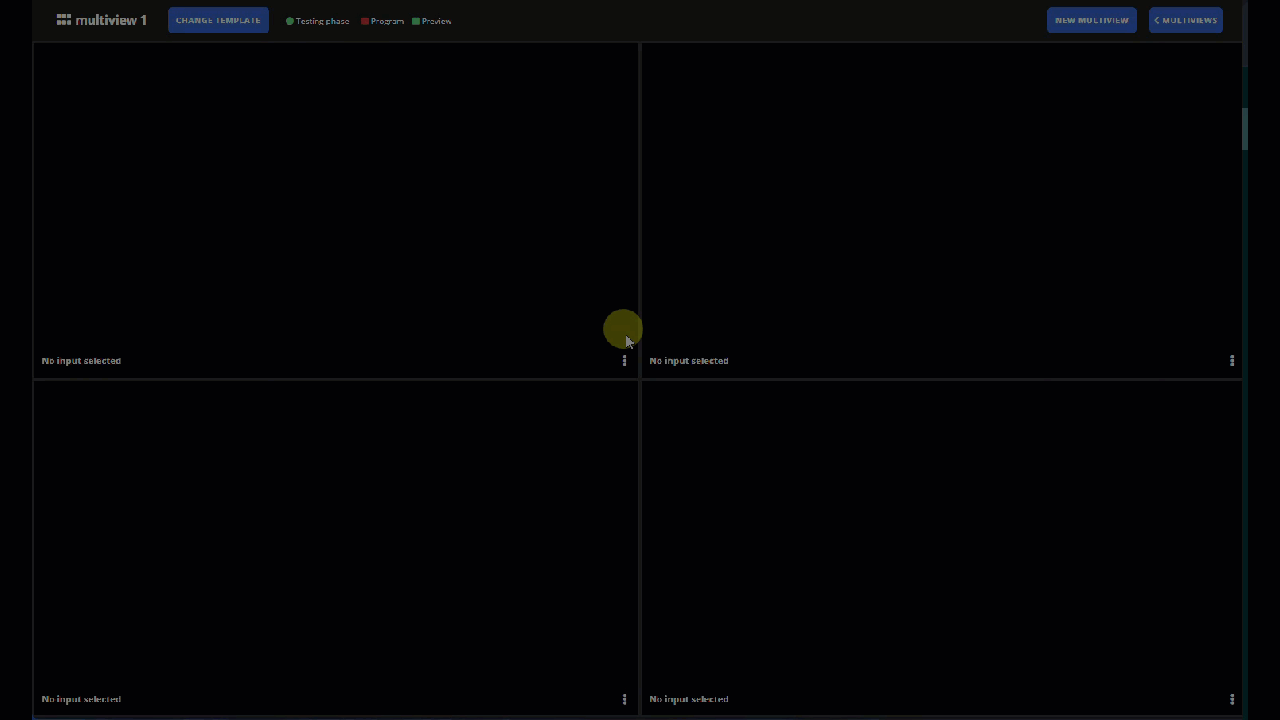The width and height of the screenshot is (1280, 720).
Task: Click the red Program legend square
Action: pyautogui.click(x=365, y=21)
